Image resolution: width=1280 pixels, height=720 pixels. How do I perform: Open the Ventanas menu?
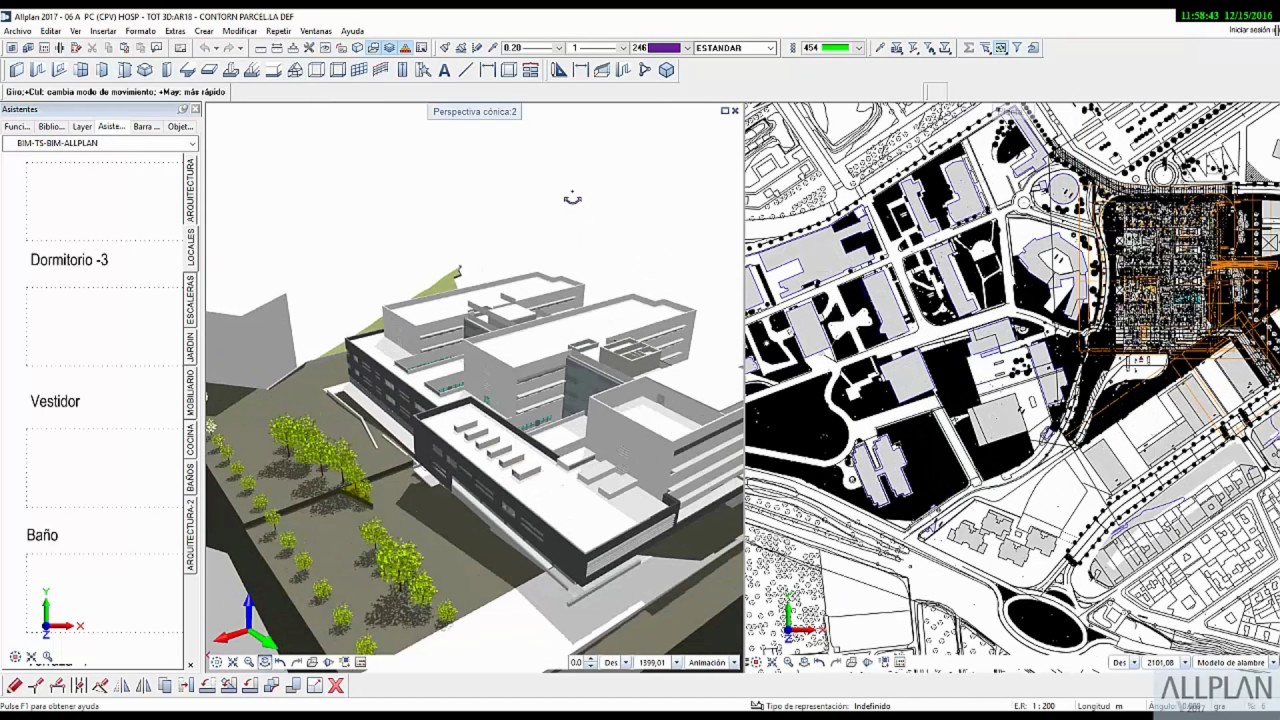pos(316,31)
